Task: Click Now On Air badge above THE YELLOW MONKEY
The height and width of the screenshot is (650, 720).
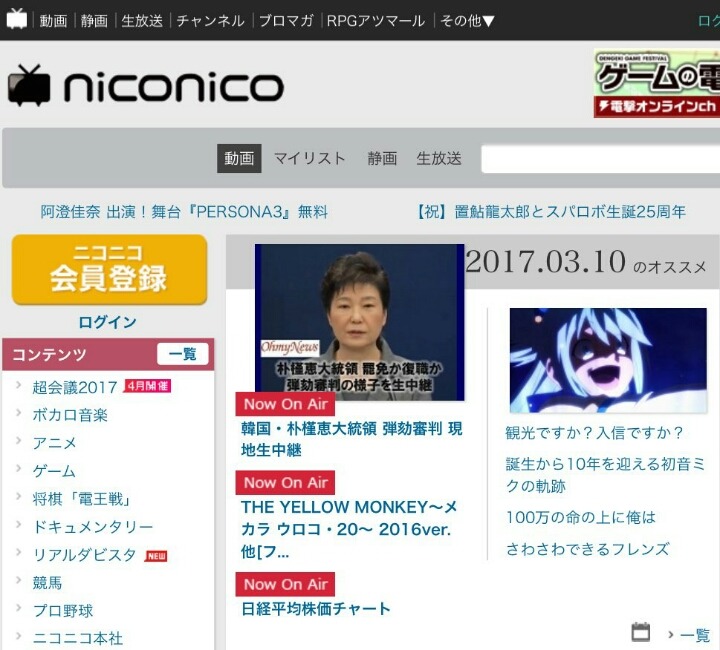Action: pos(285,482)
